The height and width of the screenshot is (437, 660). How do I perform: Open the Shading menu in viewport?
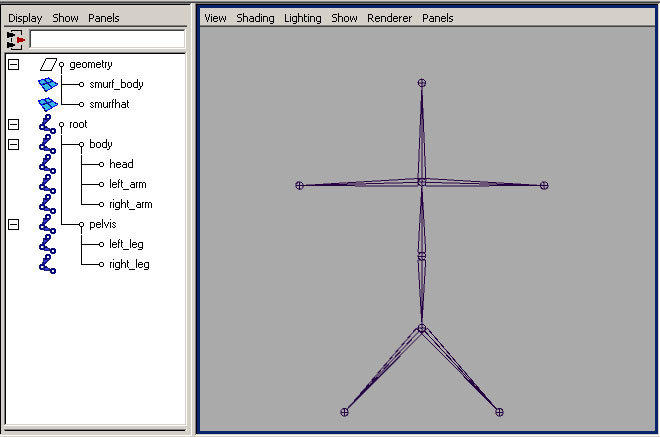point(255,18)
